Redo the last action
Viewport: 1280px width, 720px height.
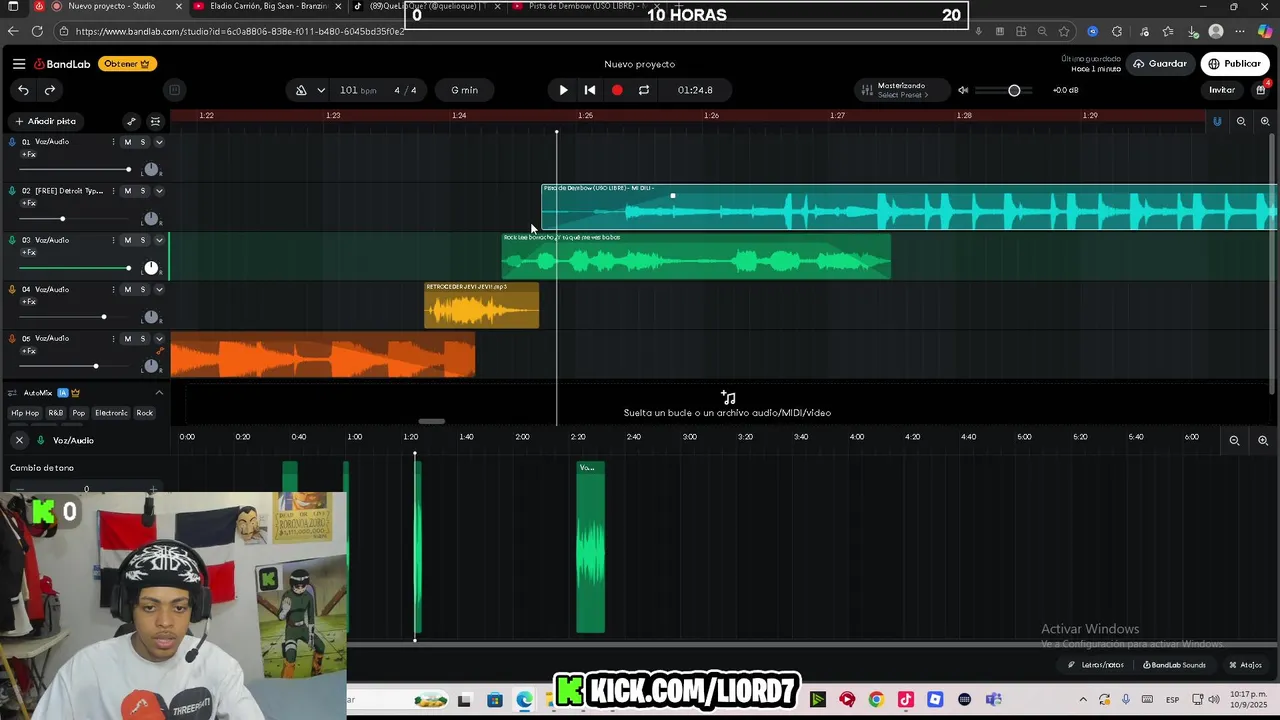pyautogui.click(x=49, y=90)
